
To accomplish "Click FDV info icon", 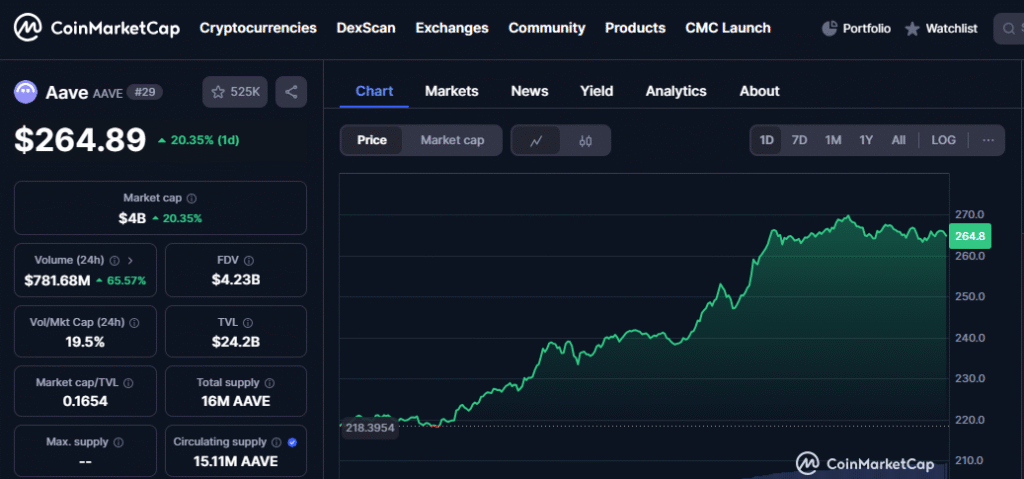I will (x=249, y=260).
